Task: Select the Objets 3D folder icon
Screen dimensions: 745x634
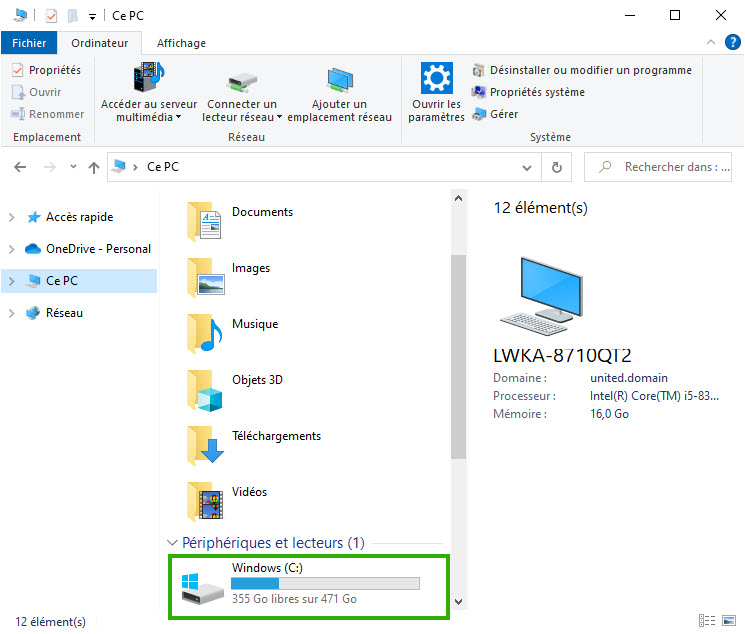Action: pyautogui.click(x=204, y=390)
